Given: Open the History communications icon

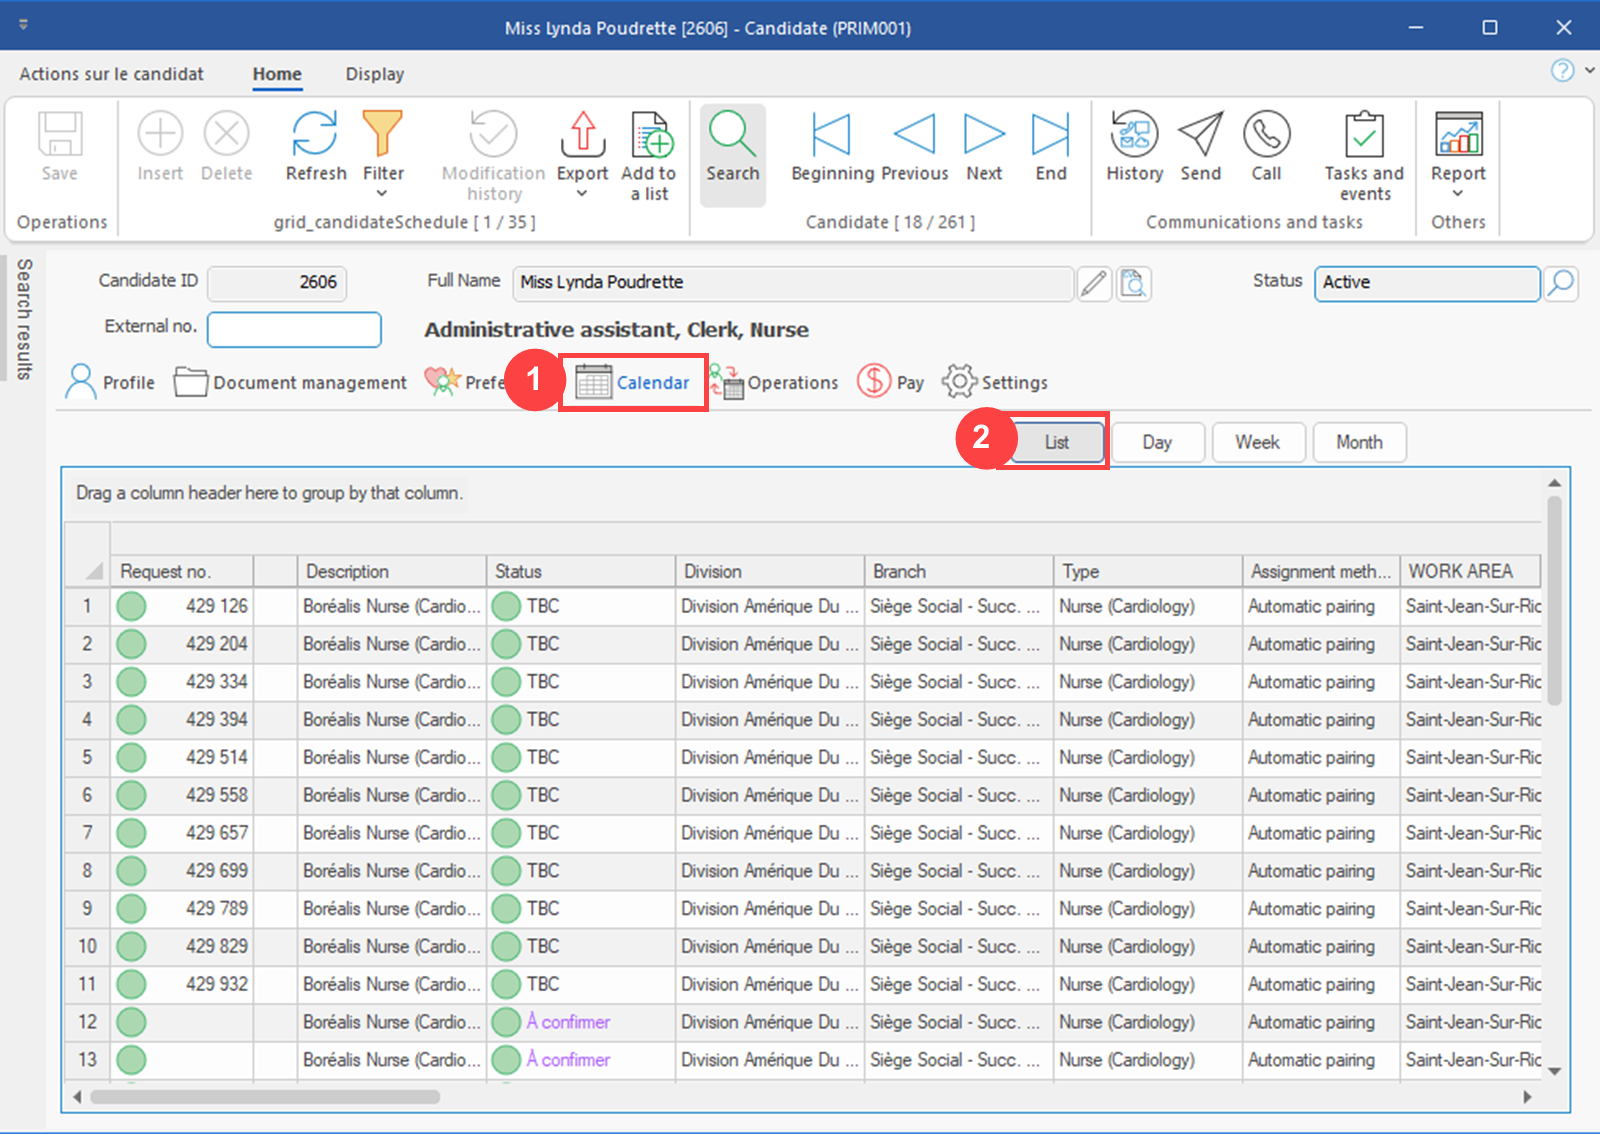Looking at the screenshot, I should pos(1134,135).
